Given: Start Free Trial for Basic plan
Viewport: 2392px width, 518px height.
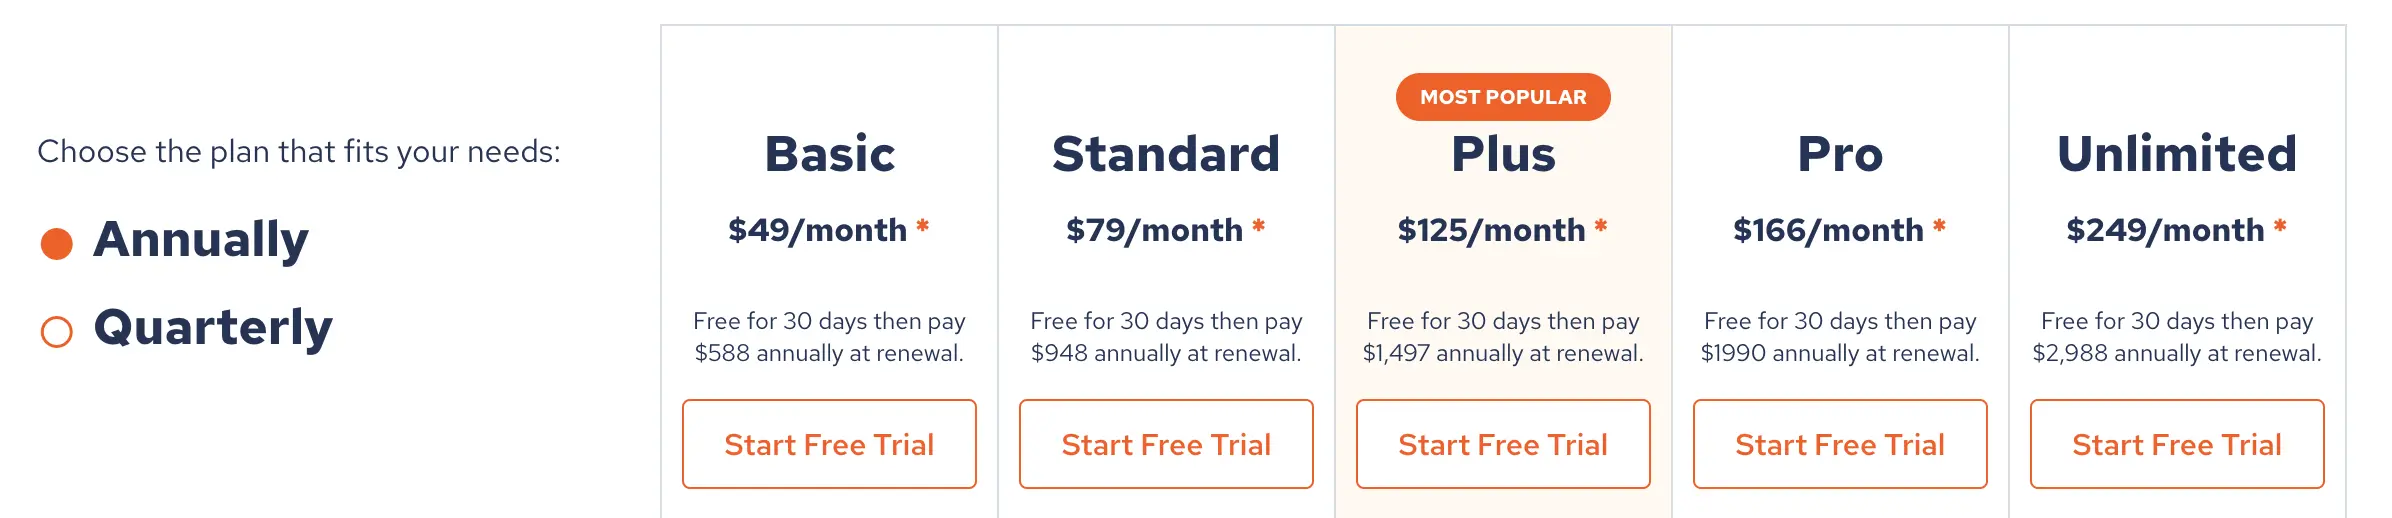Looking at the screenshot, I should 829,444.
